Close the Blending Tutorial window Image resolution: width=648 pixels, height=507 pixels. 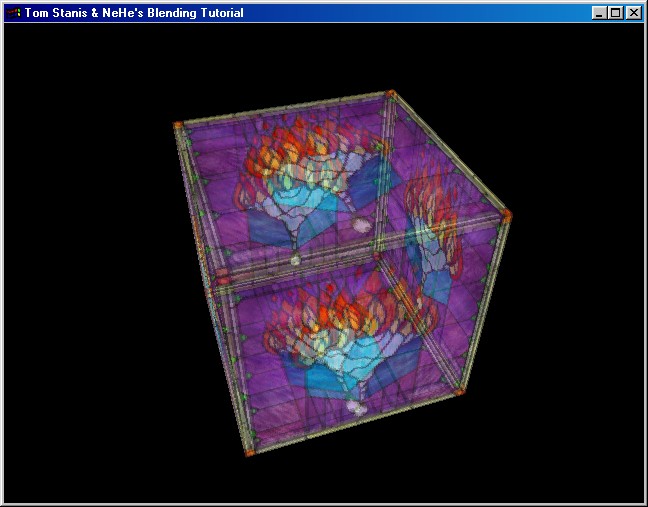tap(632, 13)
